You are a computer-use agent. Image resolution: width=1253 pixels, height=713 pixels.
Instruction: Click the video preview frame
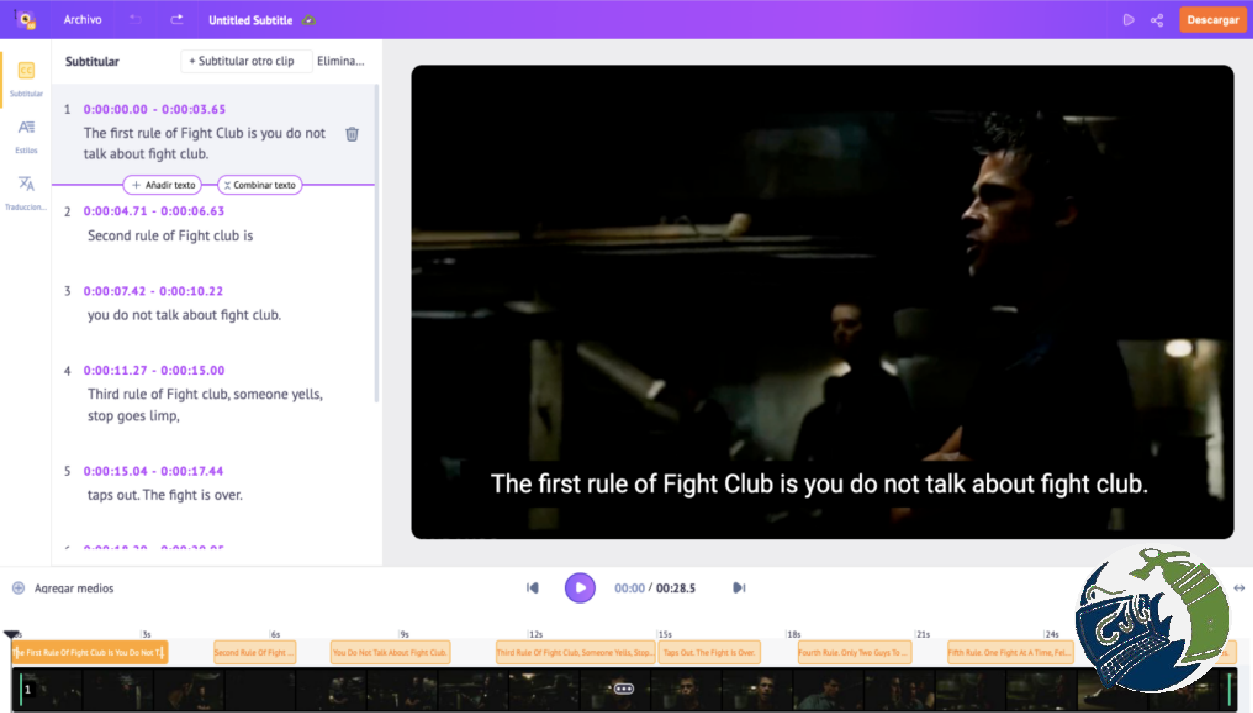click(x=822, y=302)
